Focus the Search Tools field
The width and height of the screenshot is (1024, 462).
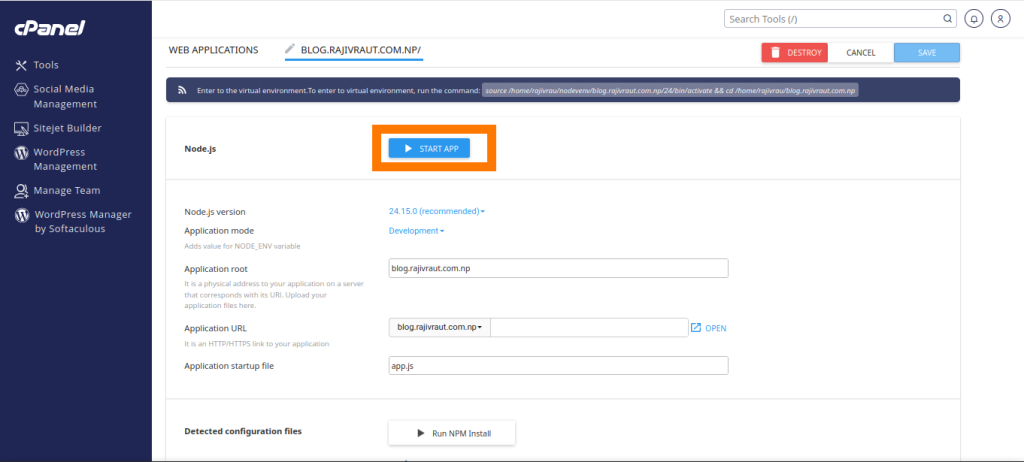[840, 19]
